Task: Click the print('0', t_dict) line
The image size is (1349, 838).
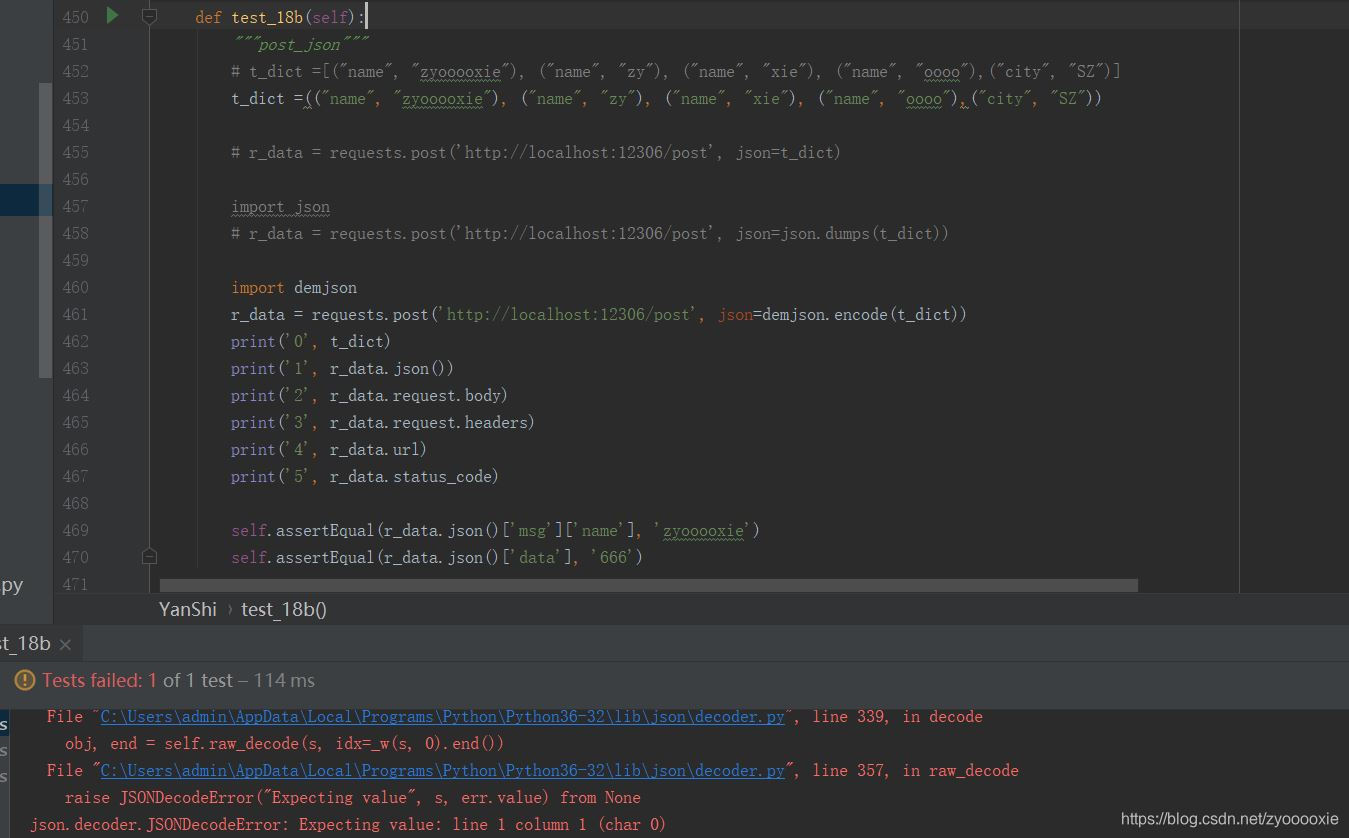Action: [311, 341]
